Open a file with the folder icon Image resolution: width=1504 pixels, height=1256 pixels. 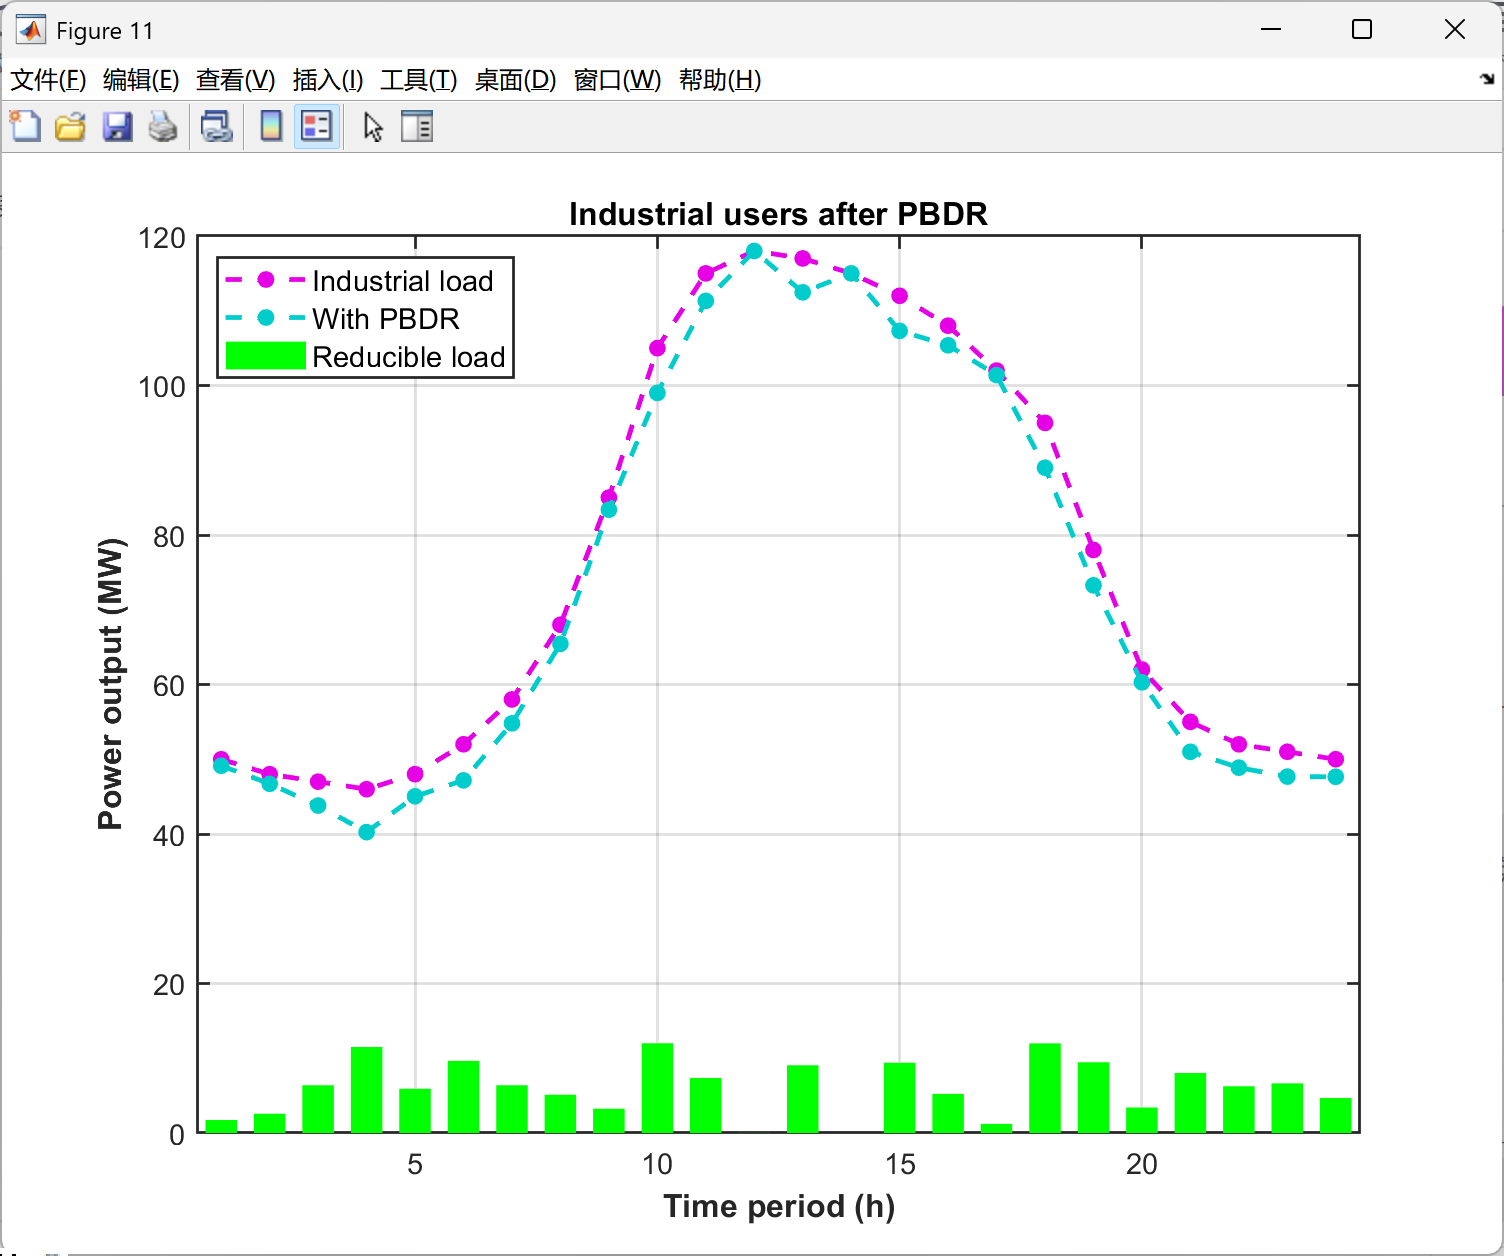70,127
